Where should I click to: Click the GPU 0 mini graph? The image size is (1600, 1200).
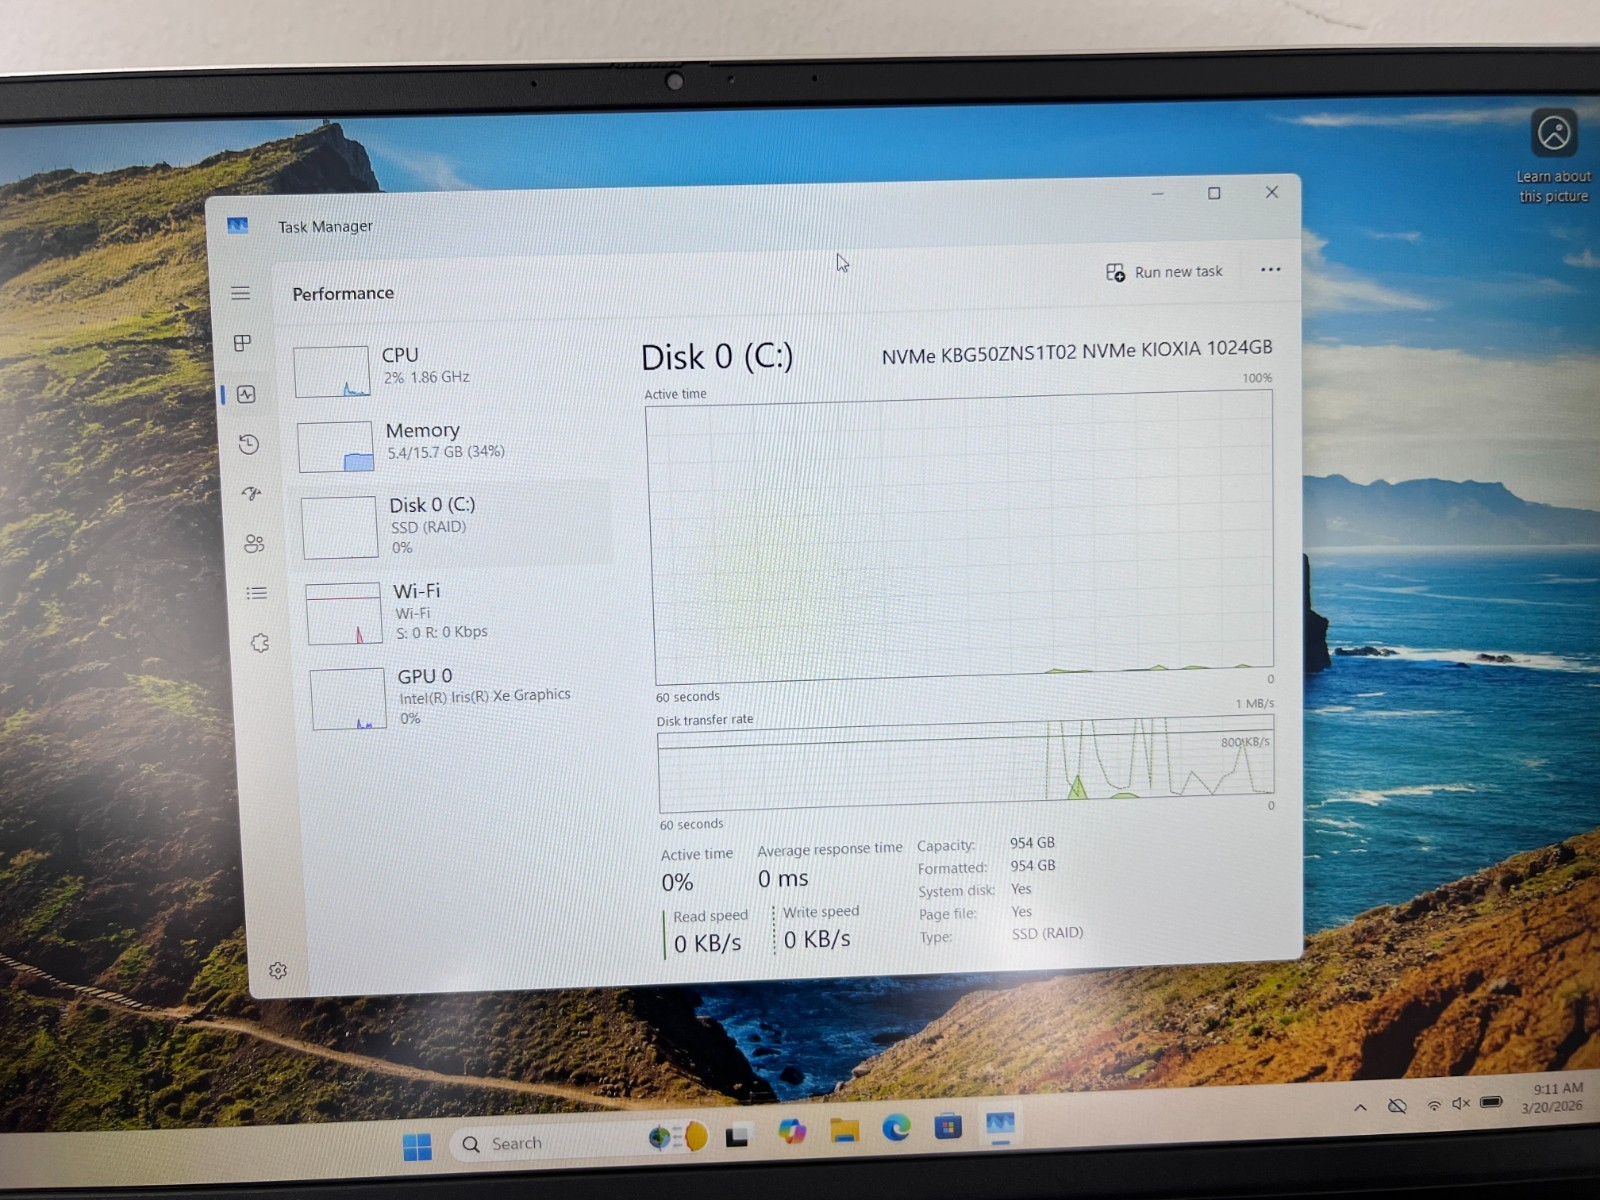[348, 698]
